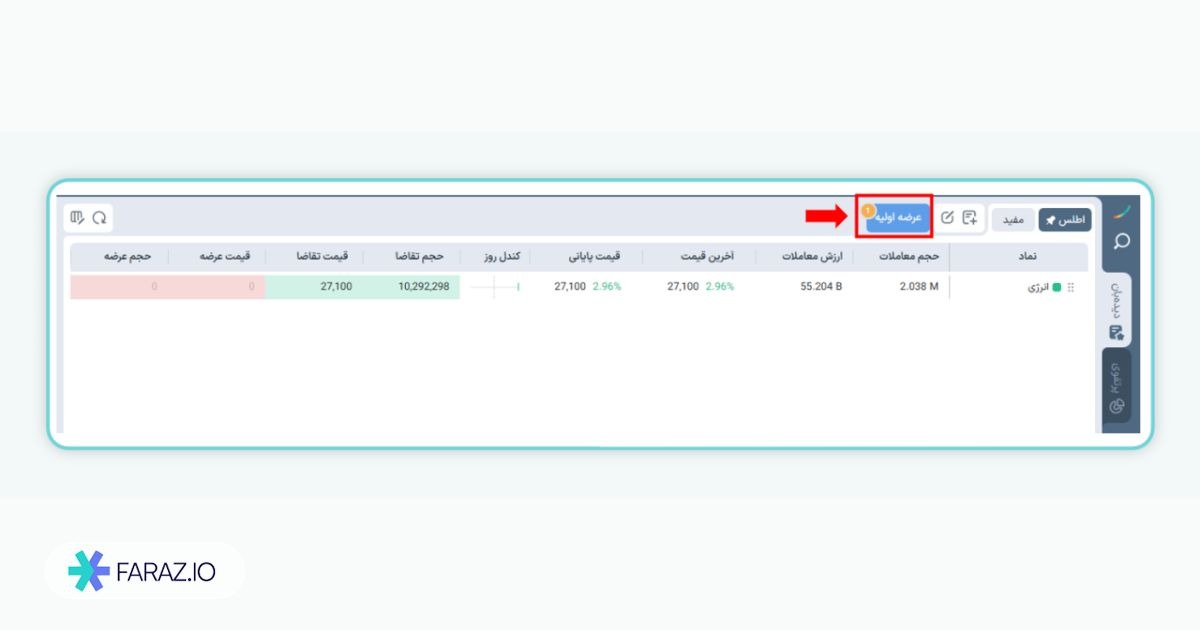The height and width of the screenshot is (630, 1200).
Task: Select the pinned اطلس watchlist tab
Action: point(1065,219)
